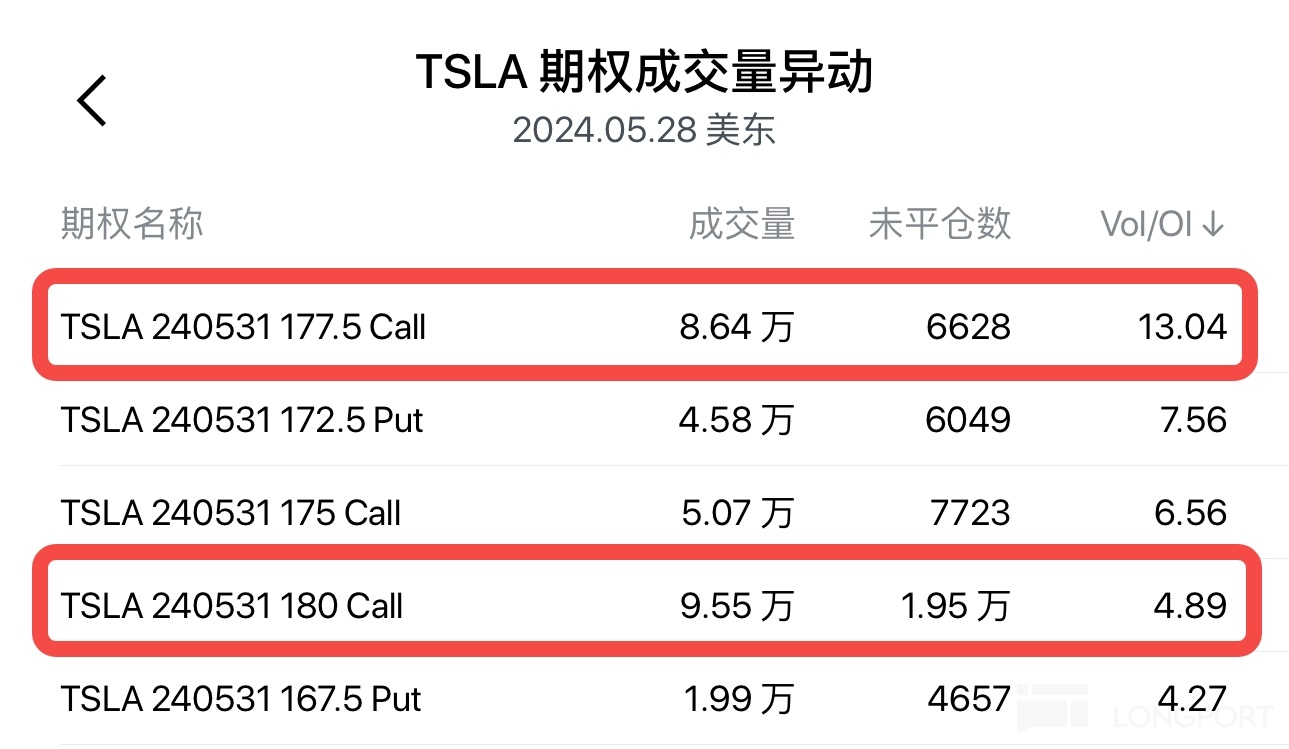Viewport: 1289px width, 749px height.
Task: Sort by the 未平仓数 column header
Action: coord(939,225)
